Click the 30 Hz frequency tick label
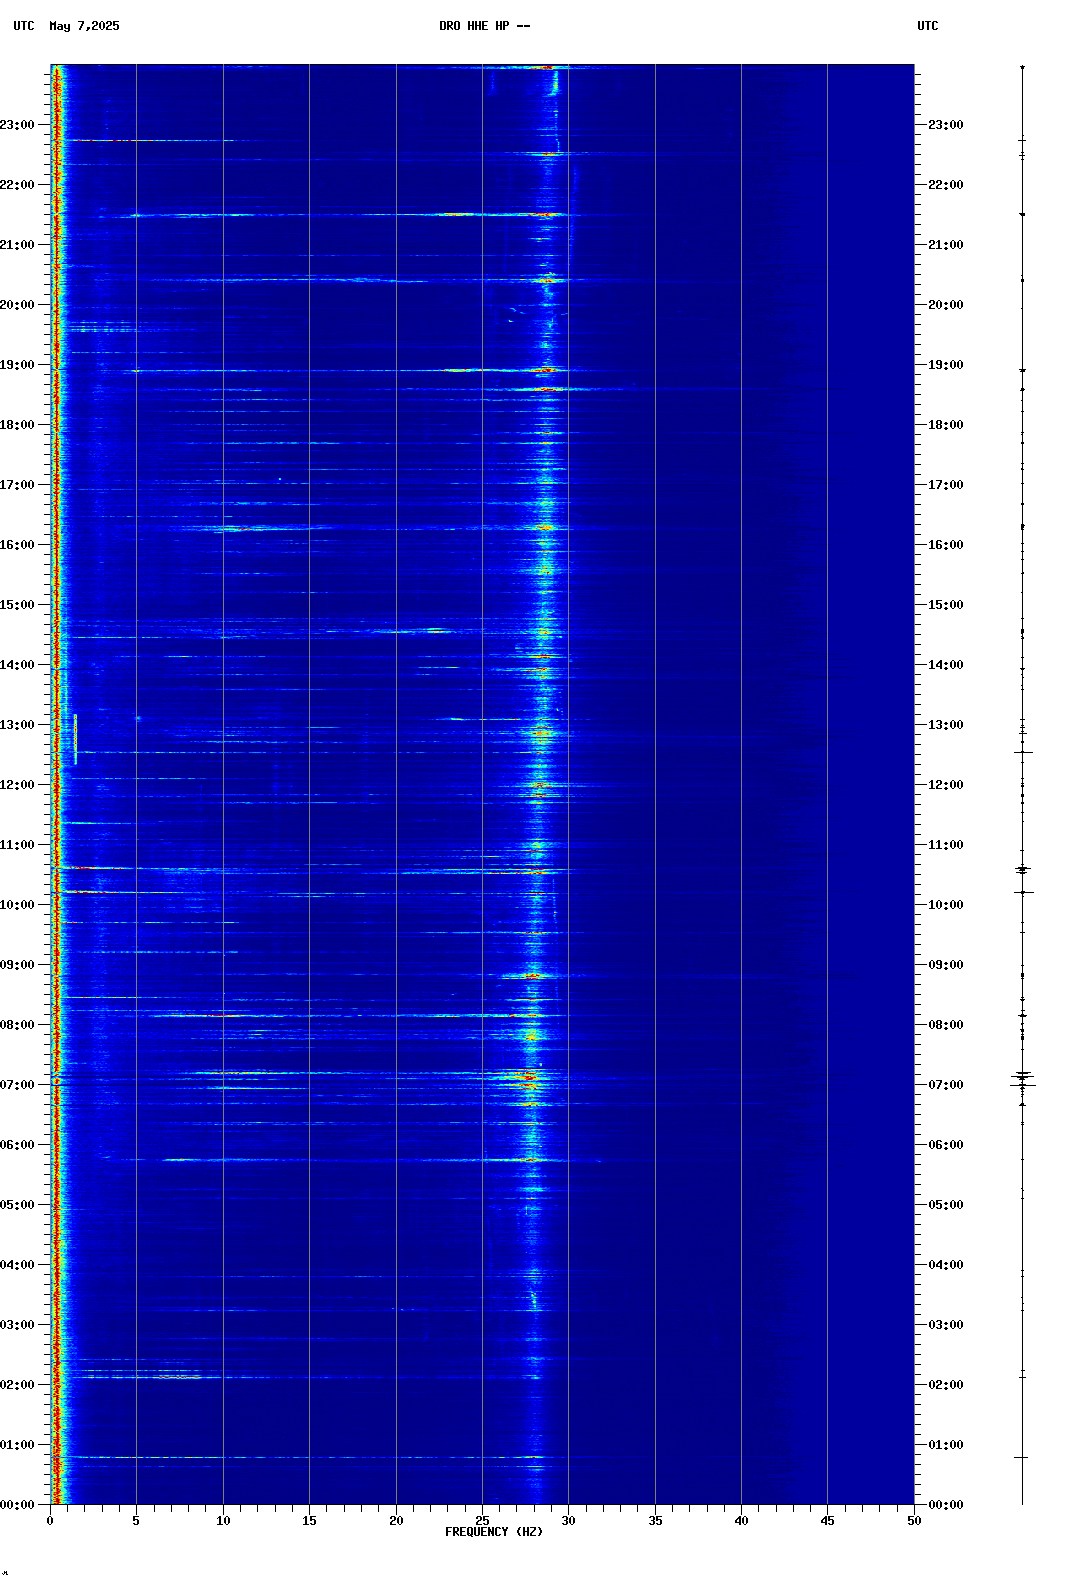Image resolution: width=1066 pixels, height=1584 pixels. (568, 1521)
